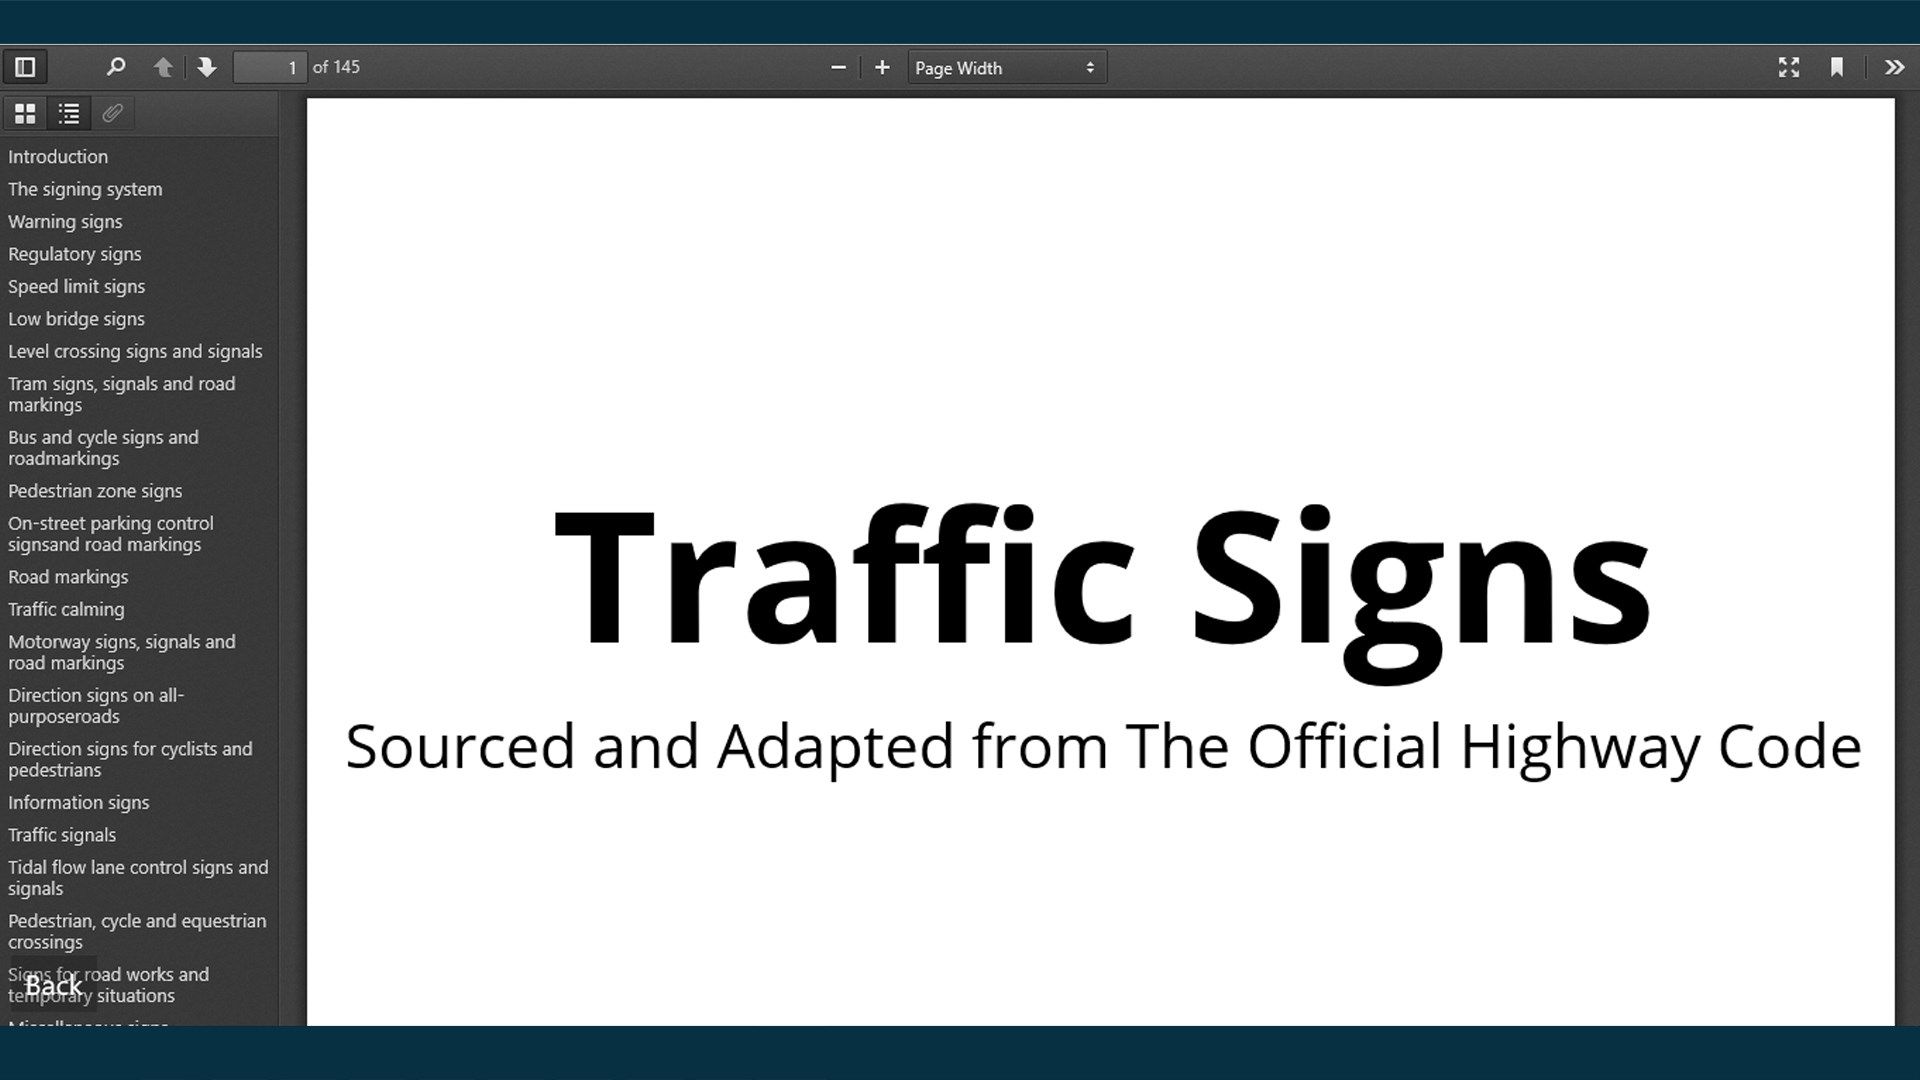Viewport: 1920px width, 1080px height.
Task: Click Road markings link in sidebar
Action: 67,576
